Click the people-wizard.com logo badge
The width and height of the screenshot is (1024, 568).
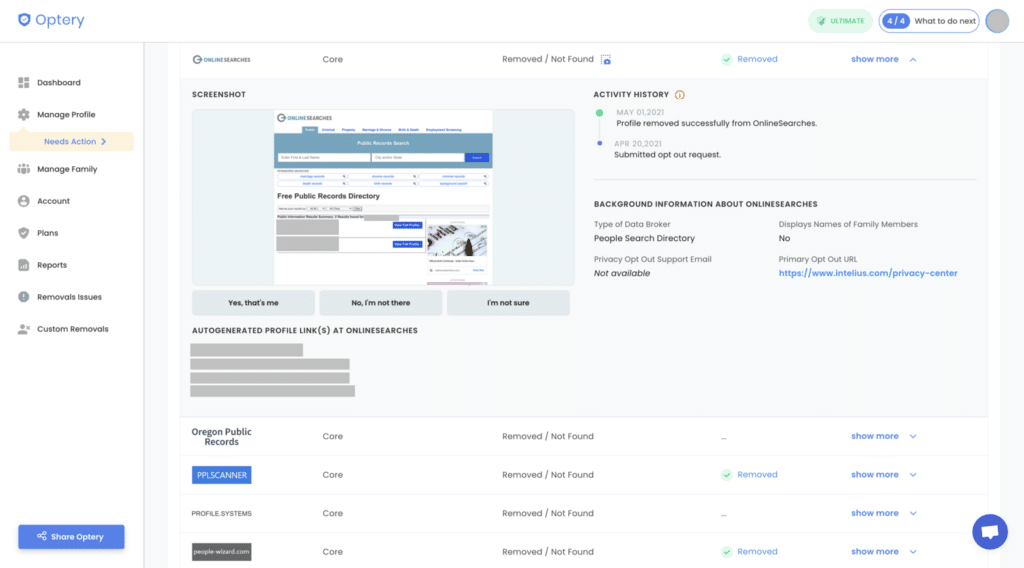[221, 552]
